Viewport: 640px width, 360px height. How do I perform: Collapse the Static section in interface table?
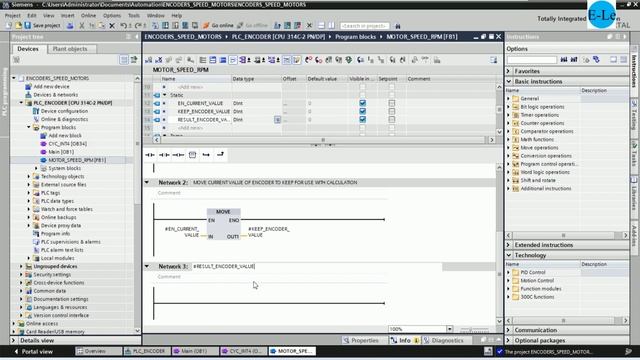(x=164, y=95)
